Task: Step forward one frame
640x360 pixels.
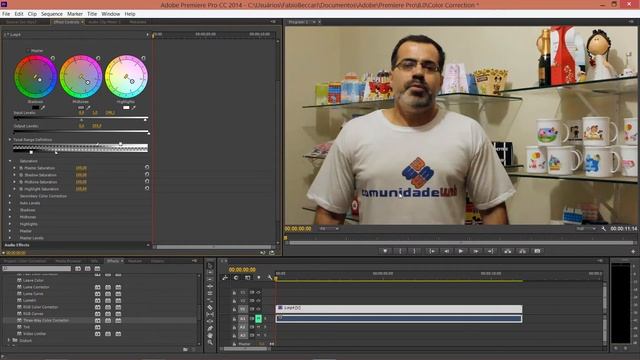Action: coord(476,251)
